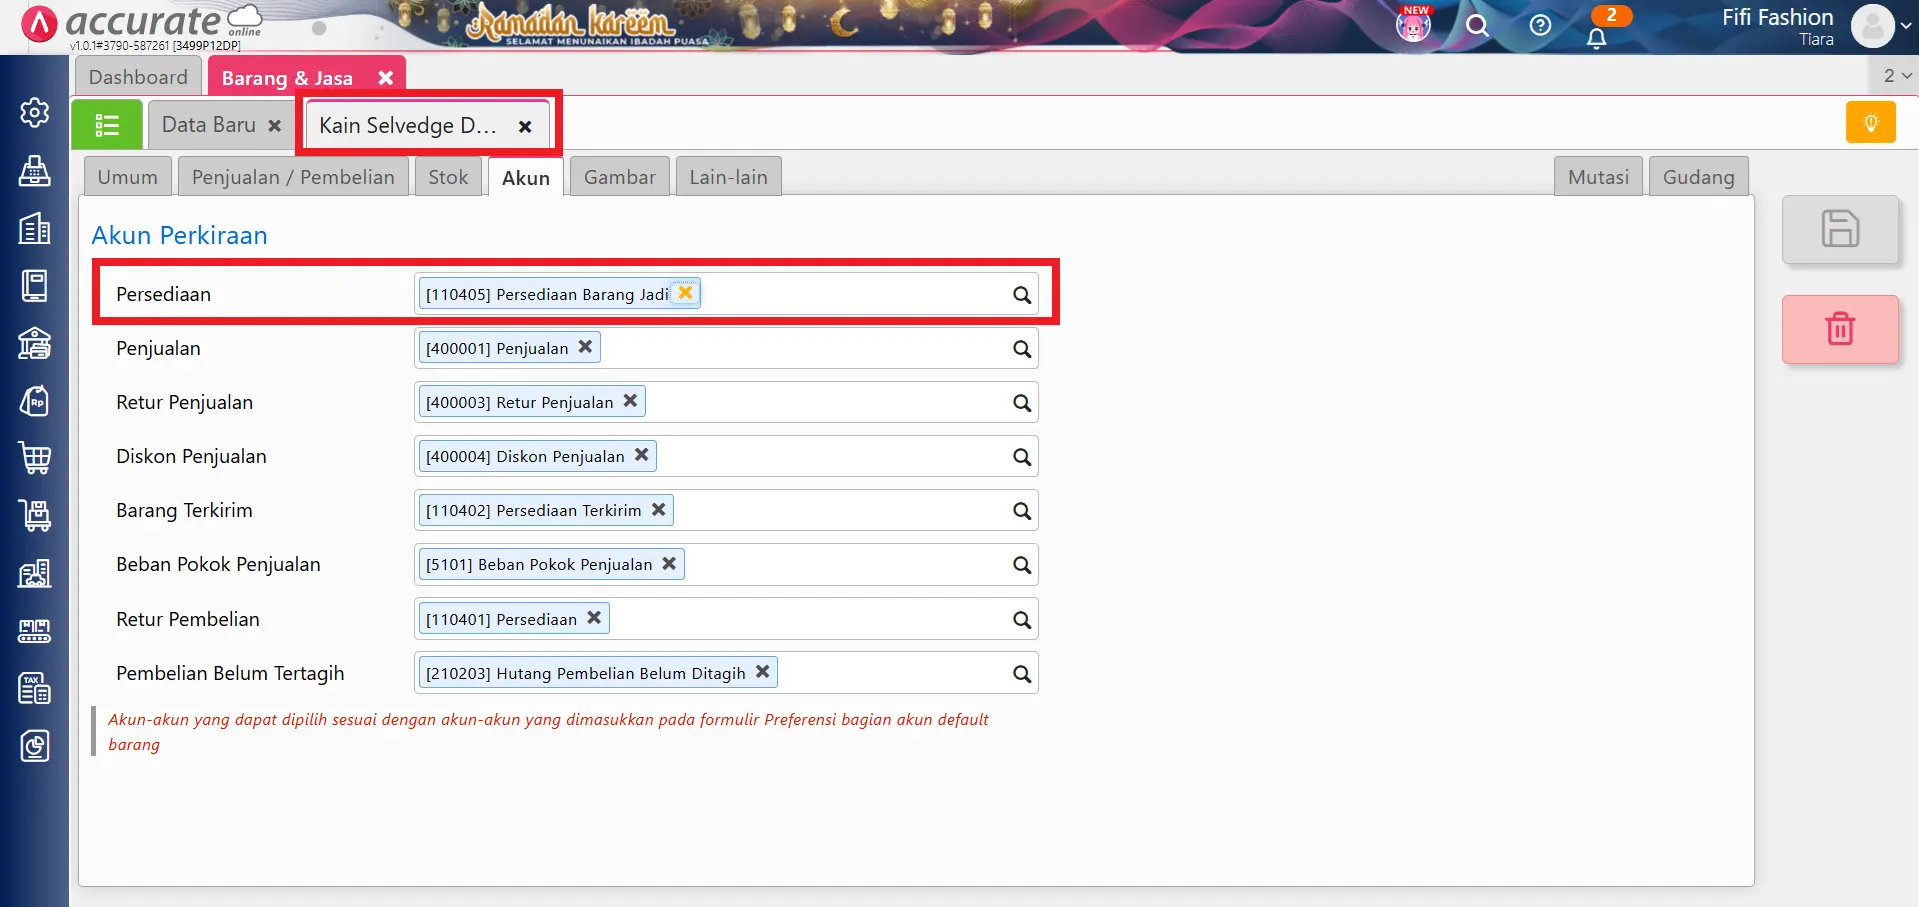Remove the Diskon Penjualan account tag
This screenshot has width=1919, height=907.
click(642, 455)
